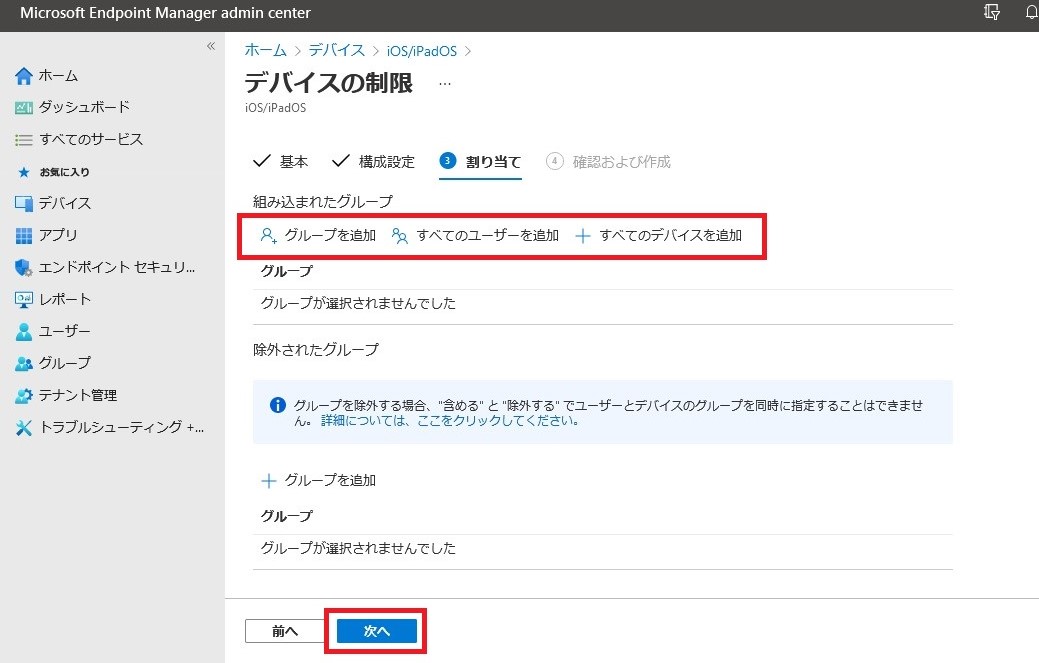Click the デバイス breadcrumb link
Image resolution: width=1039 pixels, height=663 pixels.
(x=337, y=50)
